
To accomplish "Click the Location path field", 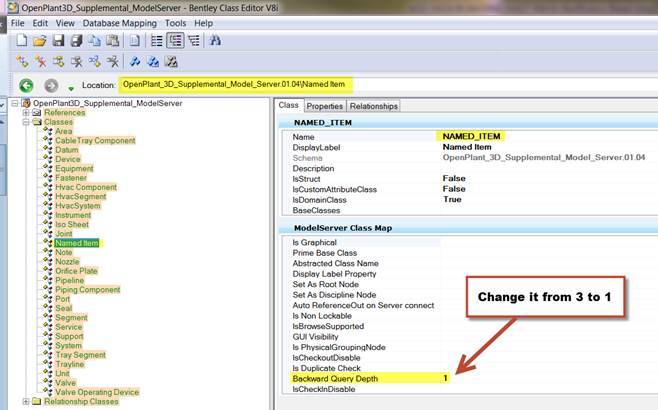I will (x=386, y=84).
